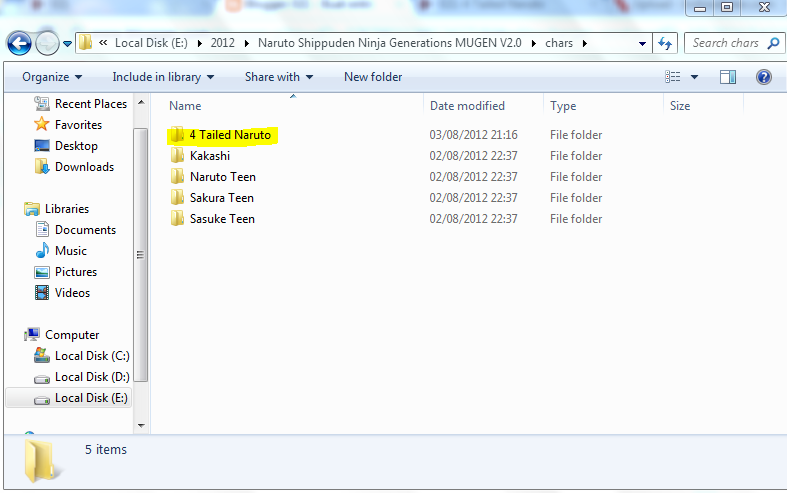Click the 4 Tailed Naruto date 03/08/2012 21:16

click(x=473, y=135)
